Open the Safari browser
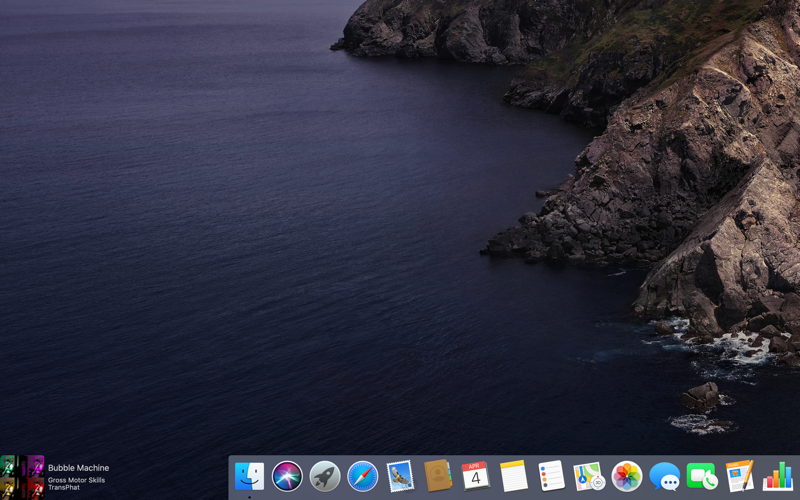Image resolution: width=800 pixels, height=500 pixels. [362, 476]
